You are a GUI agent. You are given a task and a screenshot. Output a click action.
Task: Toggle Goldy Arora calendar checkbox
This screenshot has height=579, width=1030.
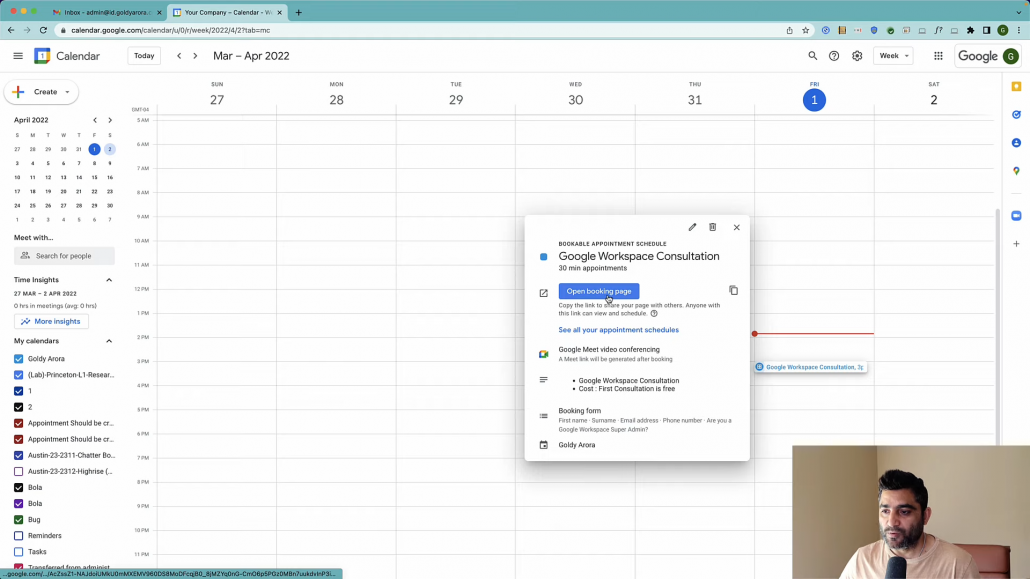click(x=18, y=359)
